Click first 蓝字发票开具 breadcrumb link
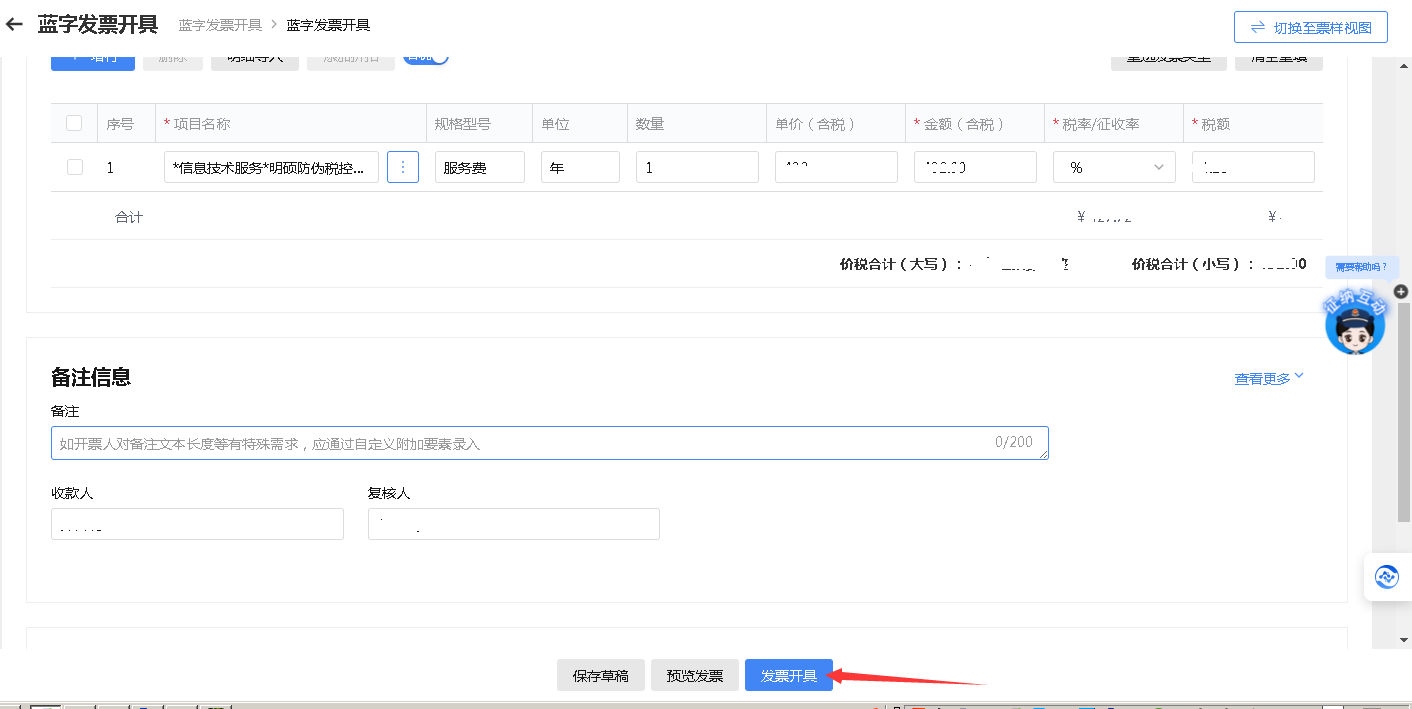This screenshot has width=1412, height=709. 220,25
